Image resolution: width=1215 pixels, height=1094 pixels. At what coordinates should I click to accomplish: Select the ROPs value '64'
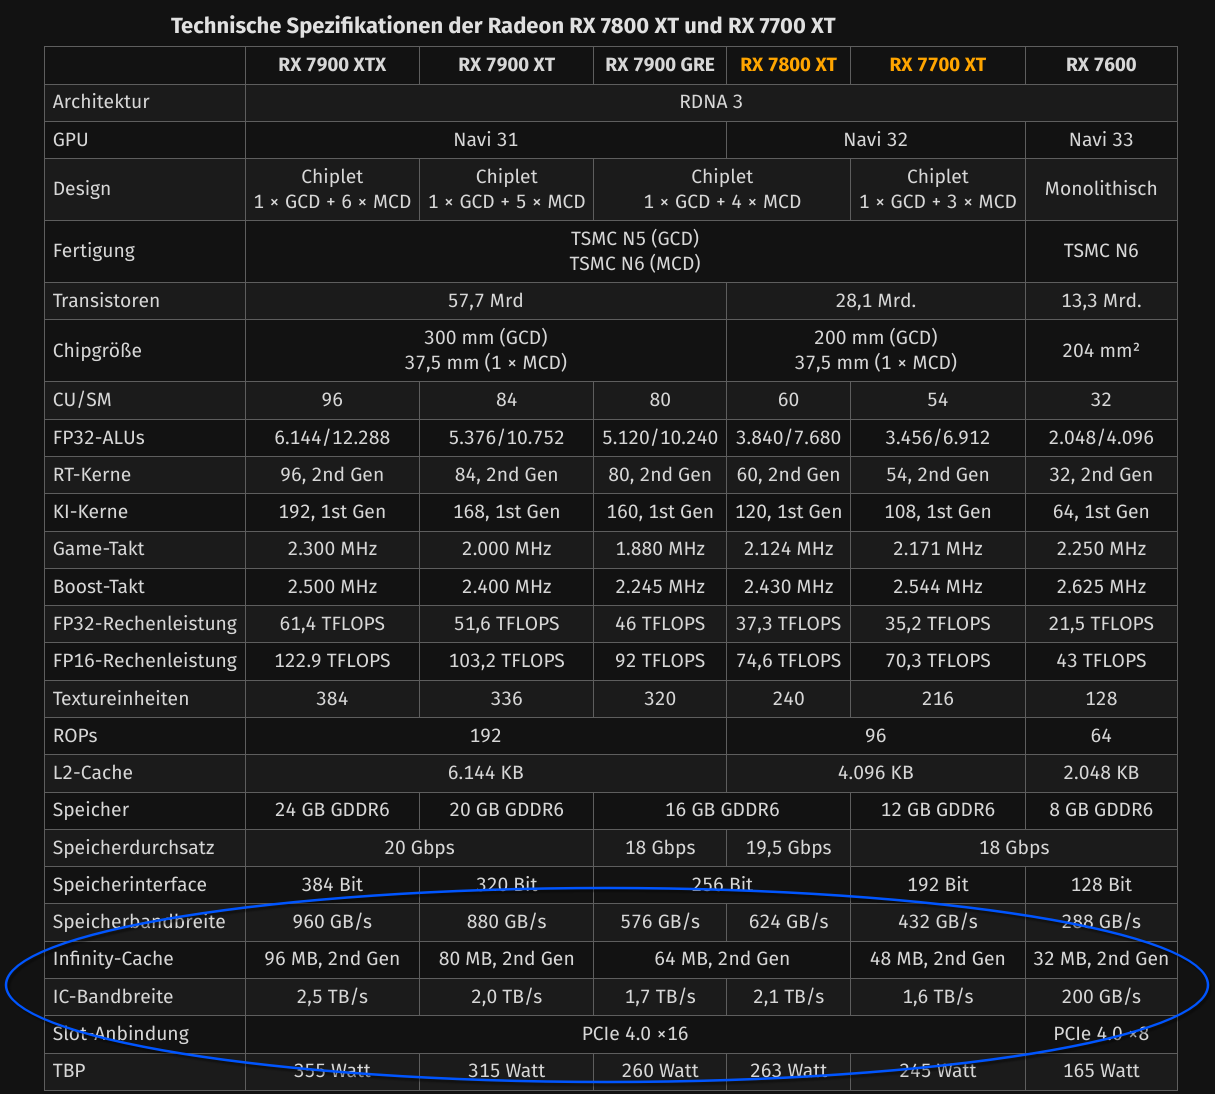coord(1101,736)
